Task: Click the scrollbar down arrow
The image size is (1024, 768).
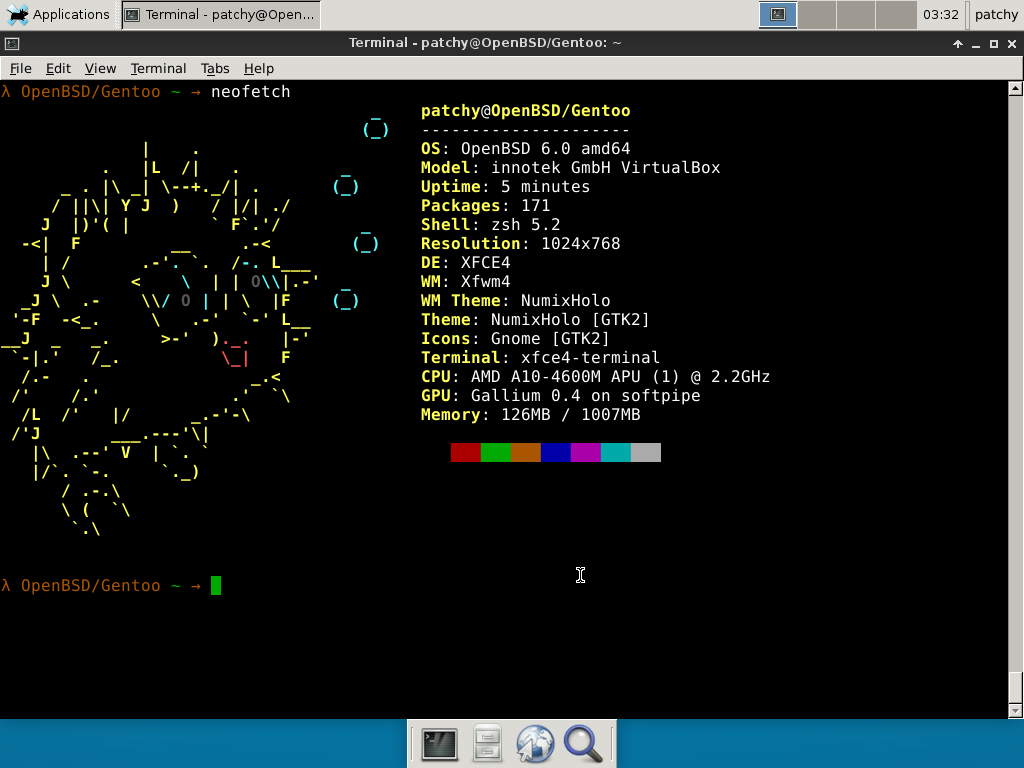Action: tap(1015, 711)
